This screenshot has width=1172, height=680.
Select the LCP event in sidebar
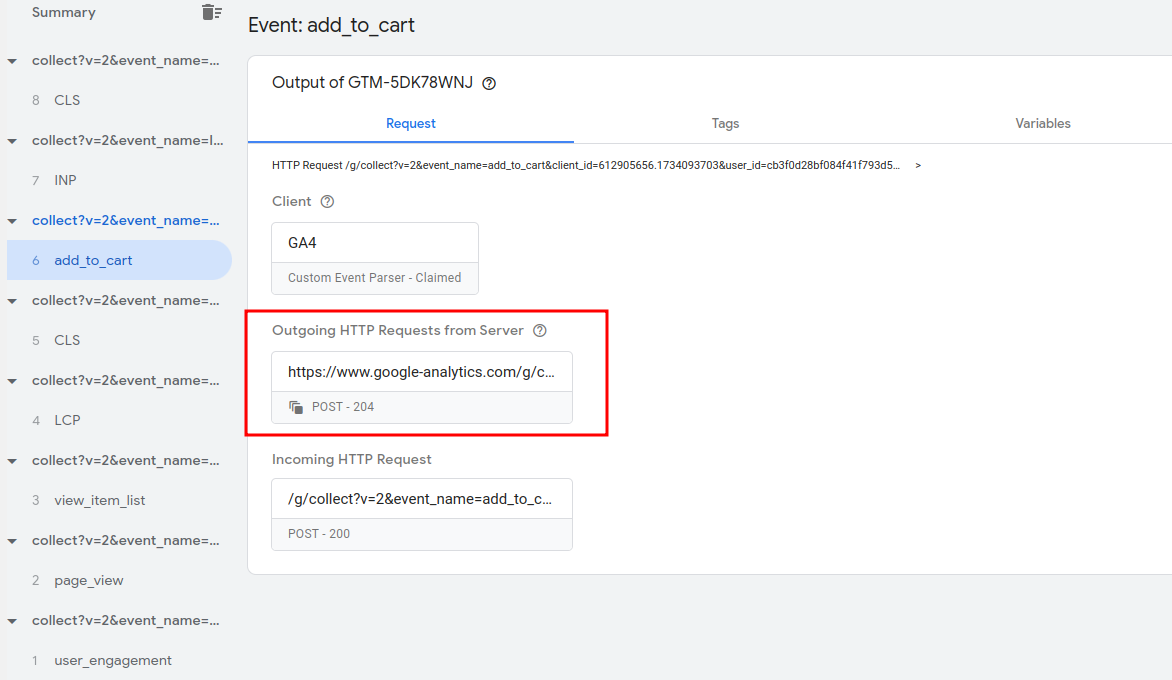pyautogui.click(x=67, y=420)
